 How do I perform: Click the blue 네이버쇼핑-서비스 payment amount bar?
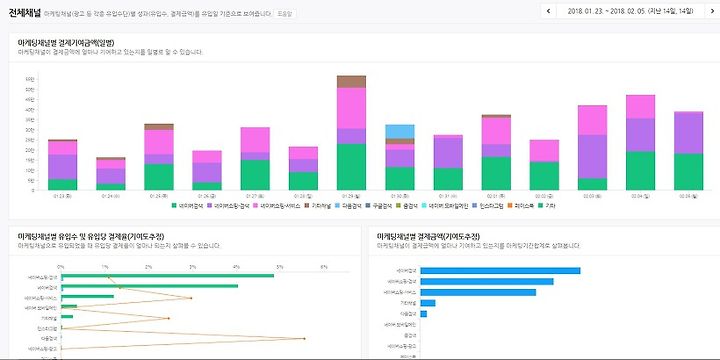point(478,292)
